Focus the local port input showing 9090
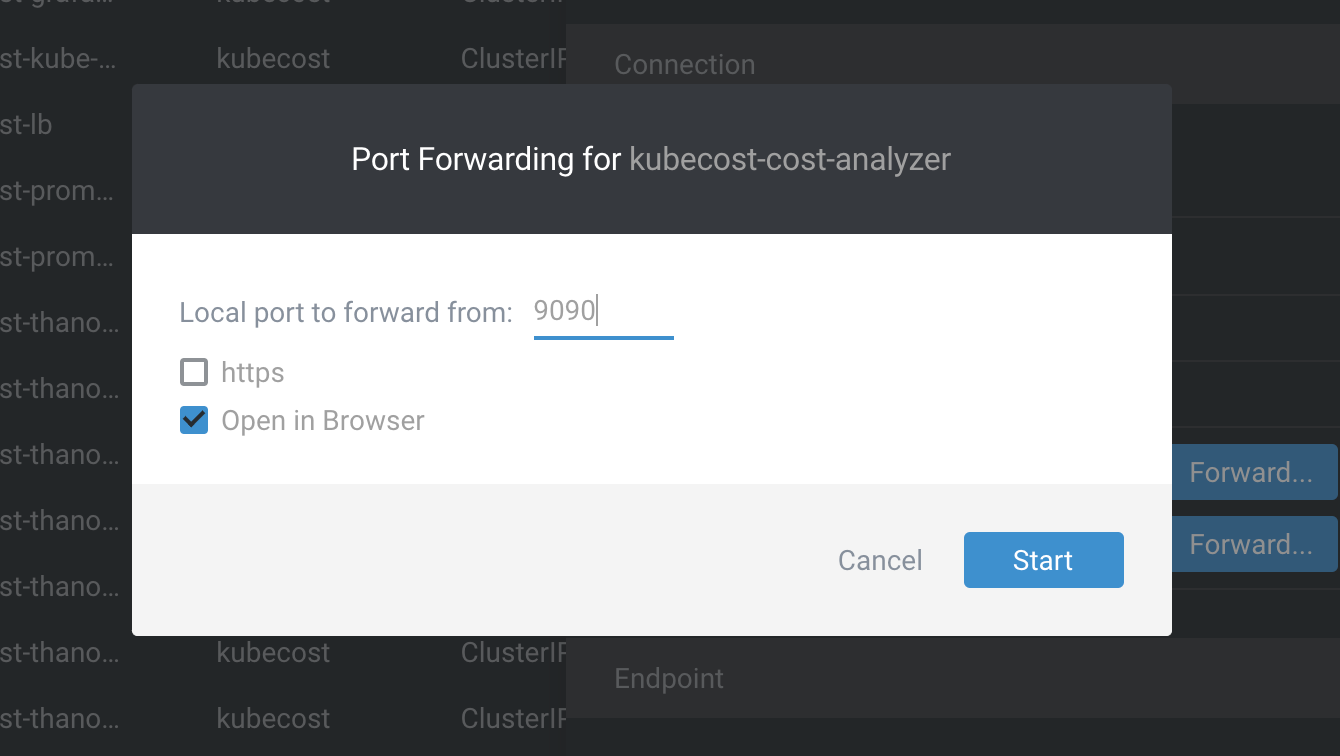Viewport: 1340px width, 756px height. pyautogui.click(x=603, y=311)
